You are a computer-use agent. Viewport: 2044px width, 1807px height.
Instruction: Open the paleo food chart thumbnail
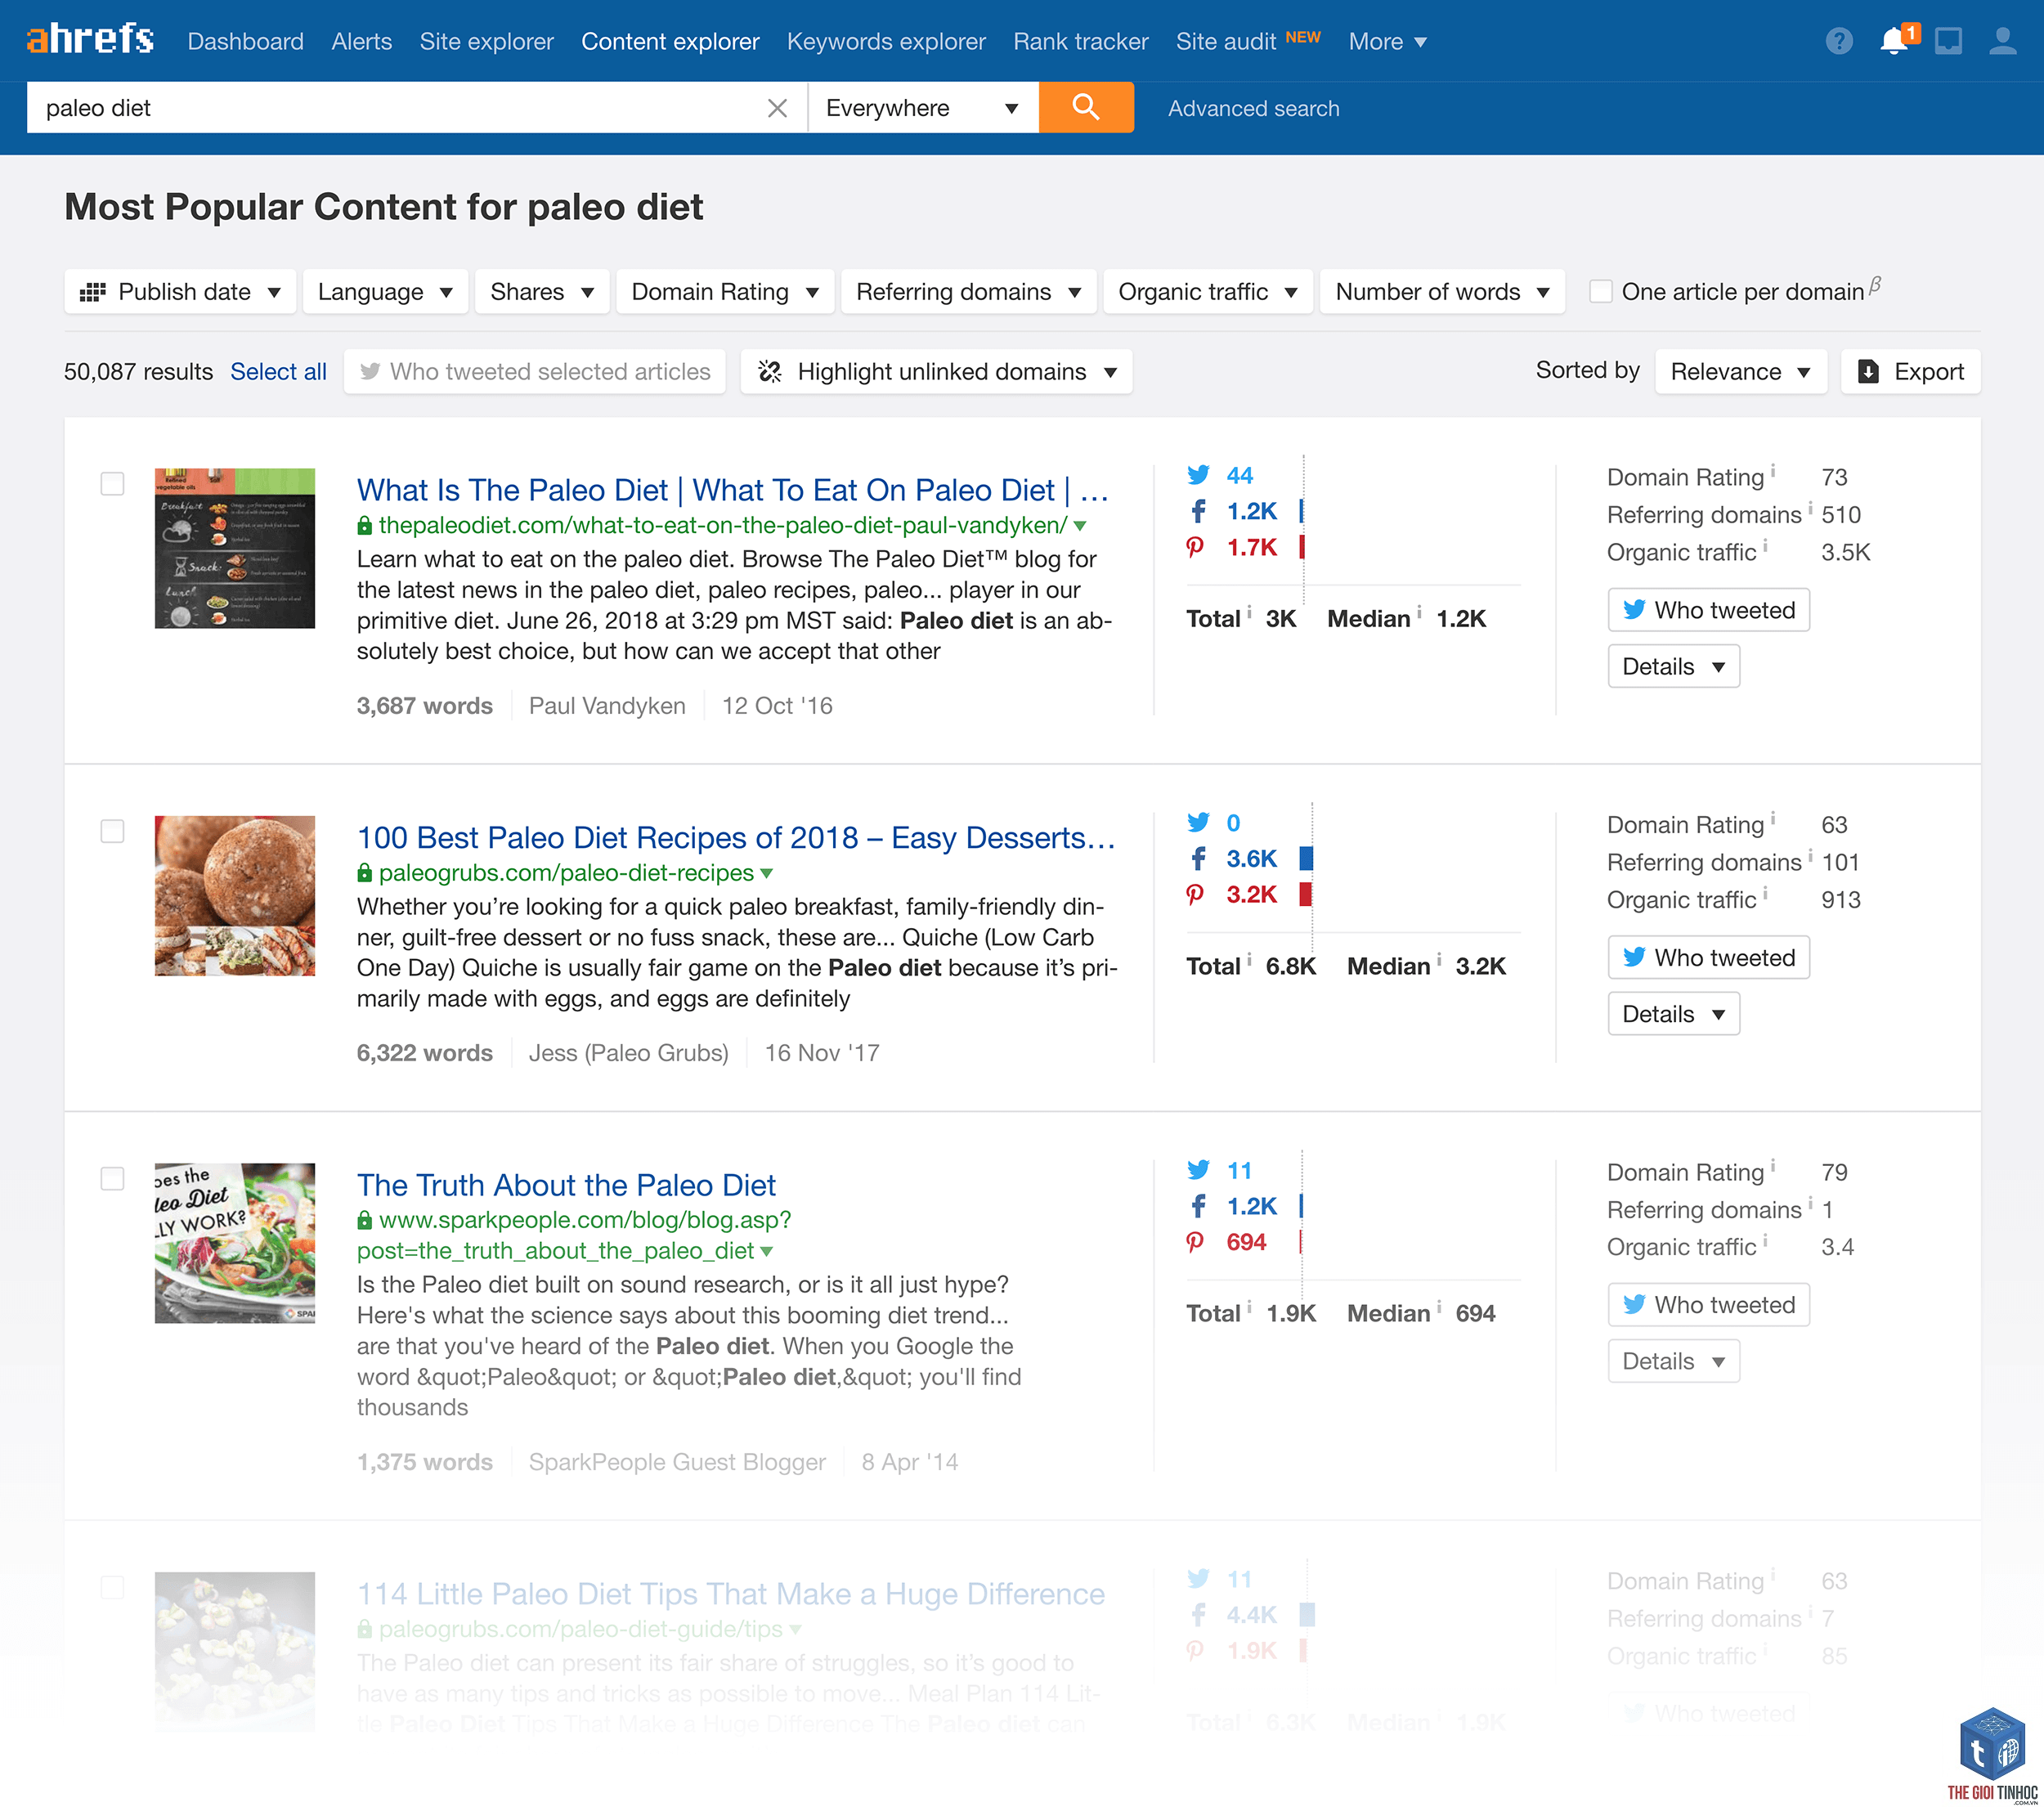coord(235,548)
